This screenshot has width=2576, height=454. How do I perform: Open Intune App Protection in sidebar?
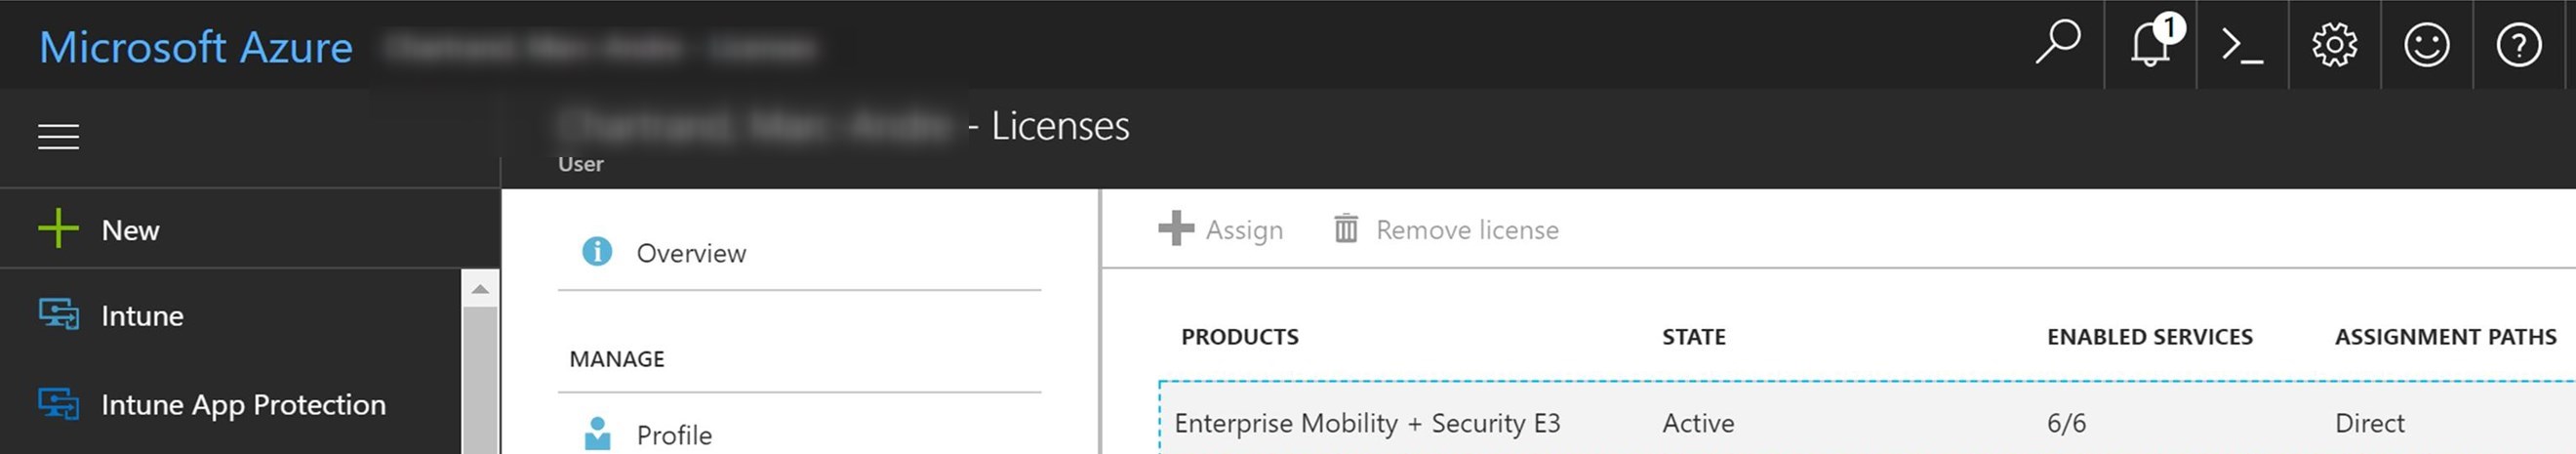[x=243, y=405]
